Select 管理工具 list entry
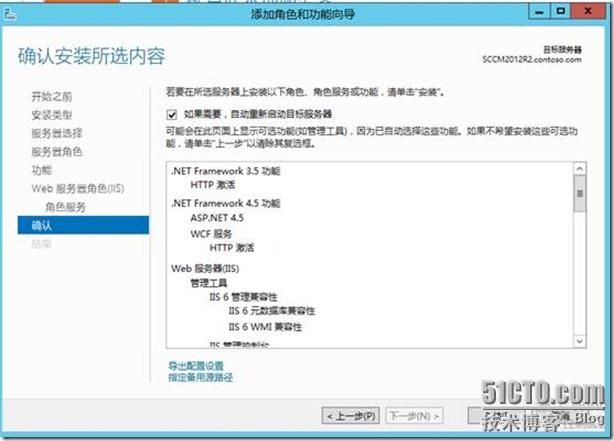Viewport: 614px width, 441px height. 209,283
